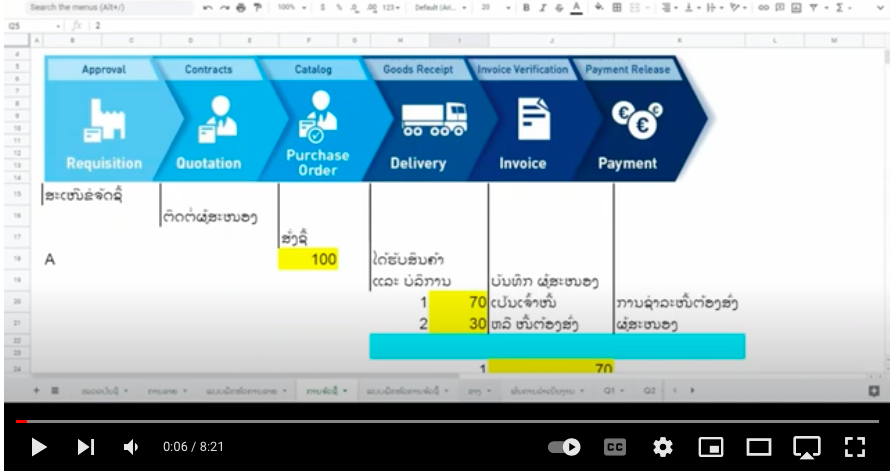Click the Filter funnel icon
This screenshot has height=473, width=890.
(x=813, y=7)
